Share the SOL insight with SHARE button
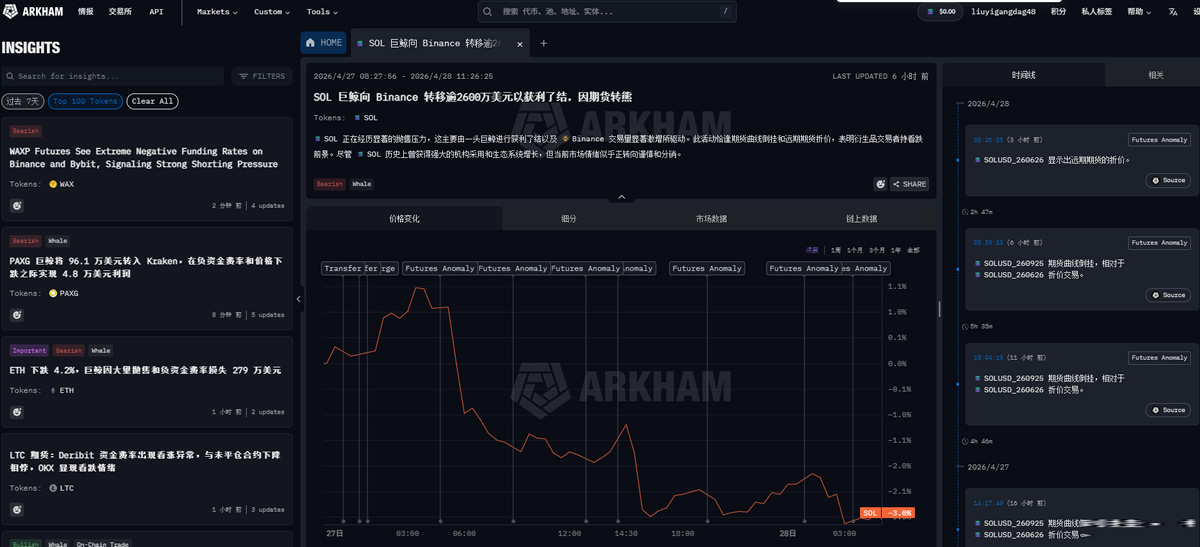Viewport: 1200px width, 547px height. point(910,184)
